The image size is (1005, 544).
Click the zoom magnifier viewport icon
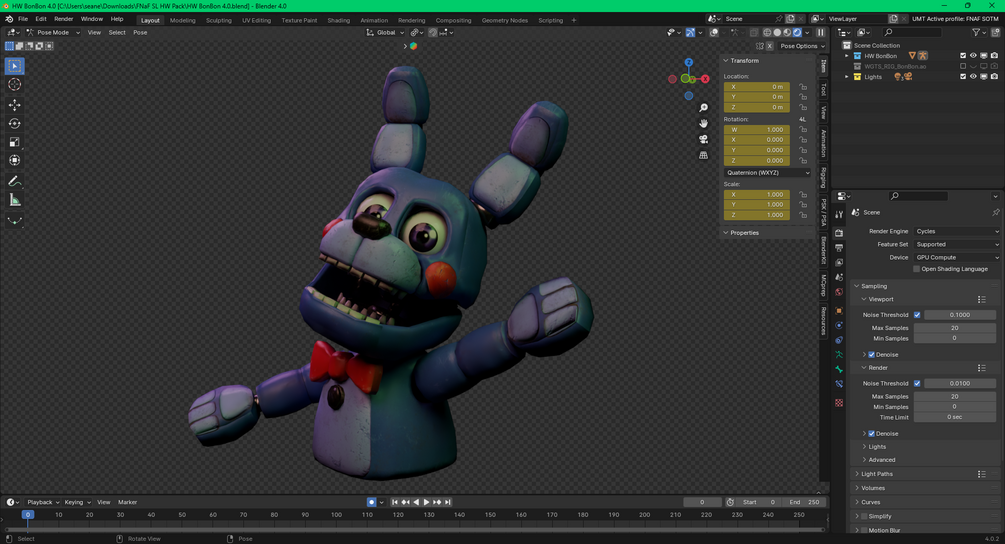pos(704,108)
